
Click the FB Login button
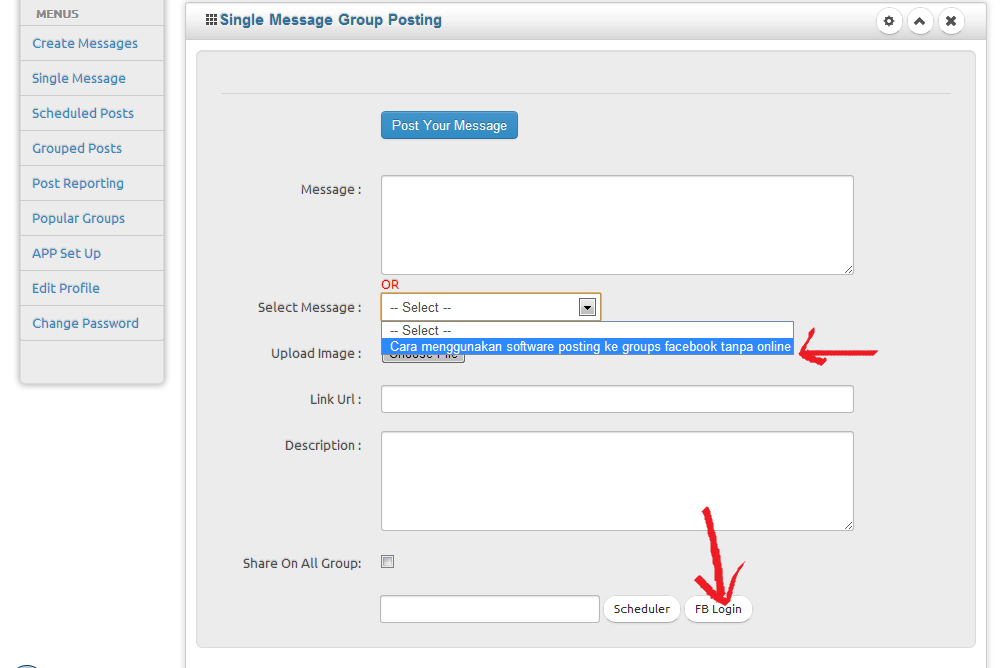click(718, 609)
